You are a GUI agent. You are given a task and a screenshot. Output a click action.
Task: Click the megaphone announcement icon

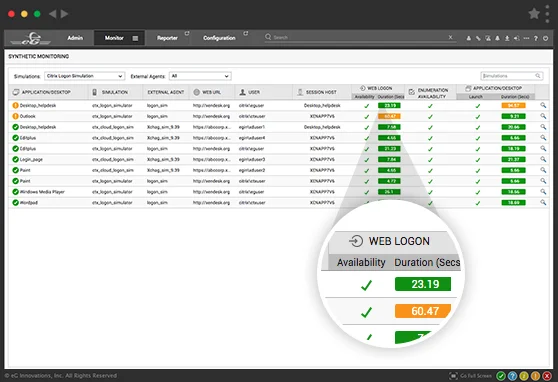pos(517,38)
